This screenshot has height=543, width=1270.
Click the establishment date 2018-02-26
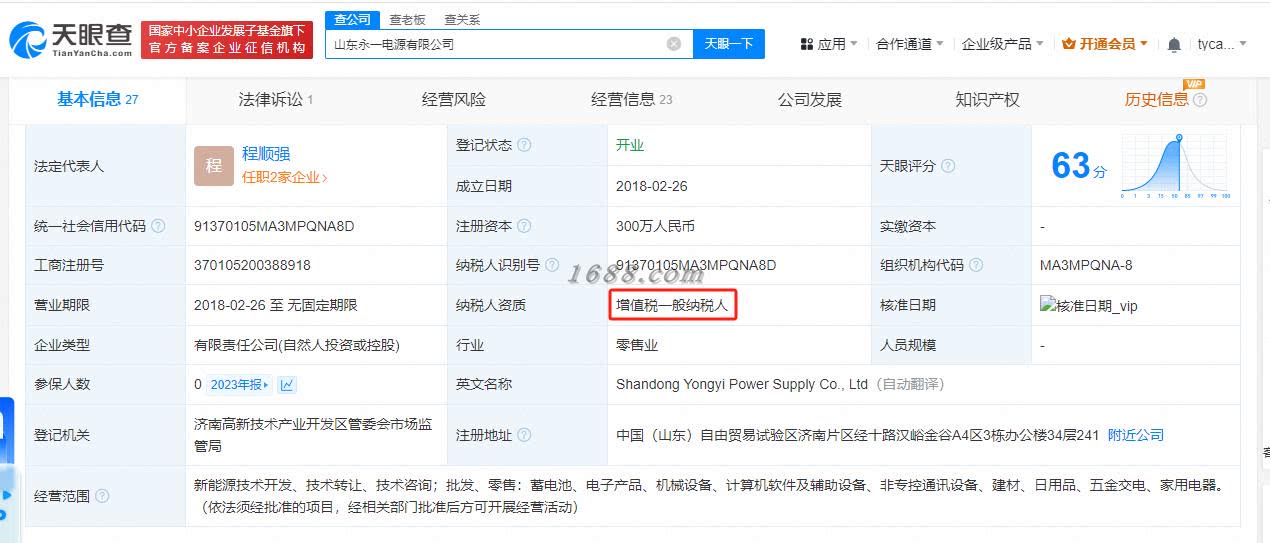[x=652, y=186]
